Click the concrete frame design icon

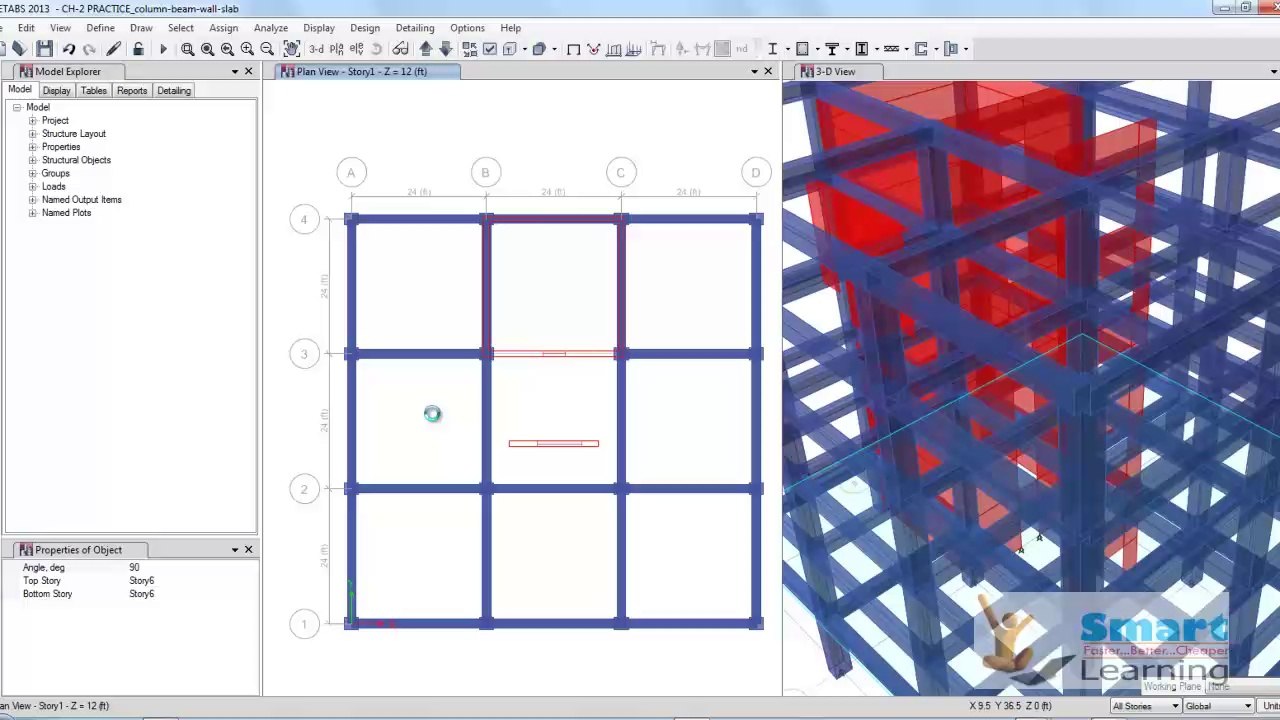[x=802, y=49]
